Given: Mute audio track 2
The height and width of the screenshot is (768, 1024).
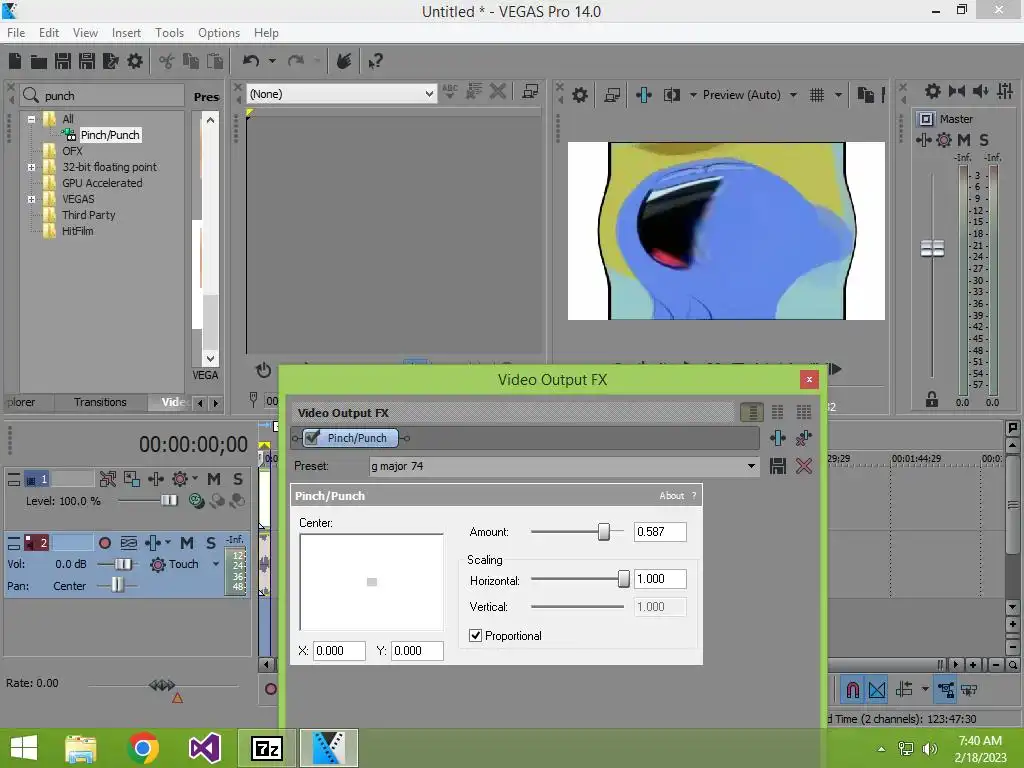Looking at the screenshot, I should [187, 543].
